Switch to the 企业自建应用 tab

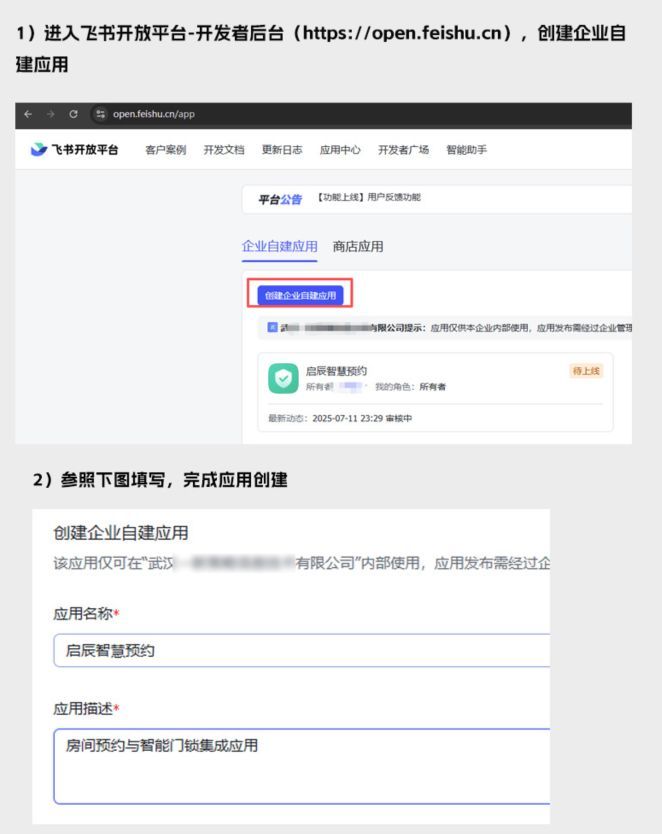coord(279,246)
